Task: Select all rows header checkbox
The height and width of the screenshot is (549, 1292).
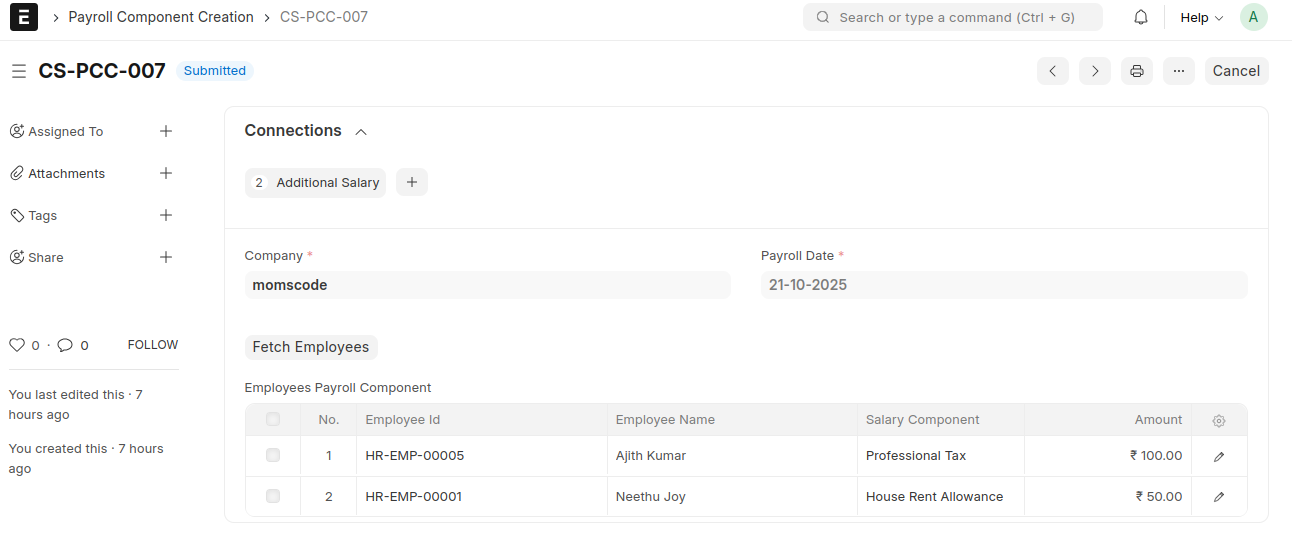Action: (x=273, y=420)
